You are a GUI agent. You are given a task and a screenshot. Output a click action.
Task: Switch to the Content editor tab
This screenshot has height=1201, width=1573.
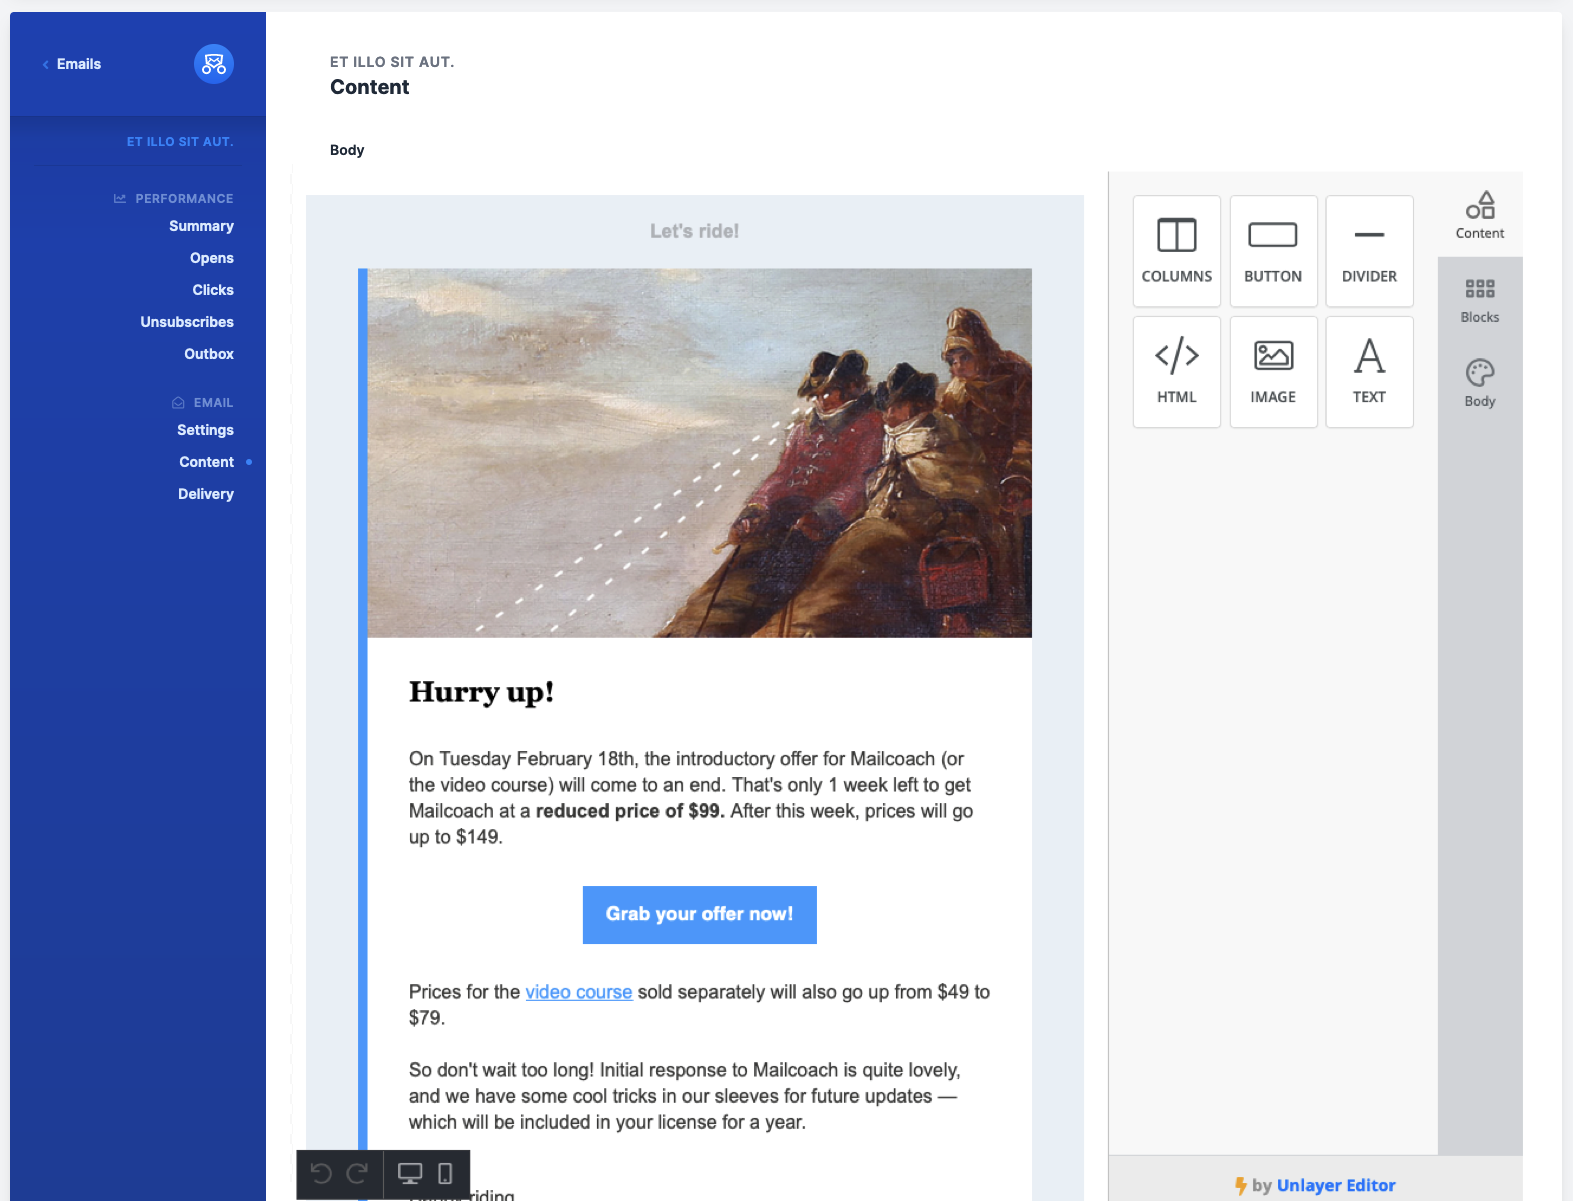1480,215
